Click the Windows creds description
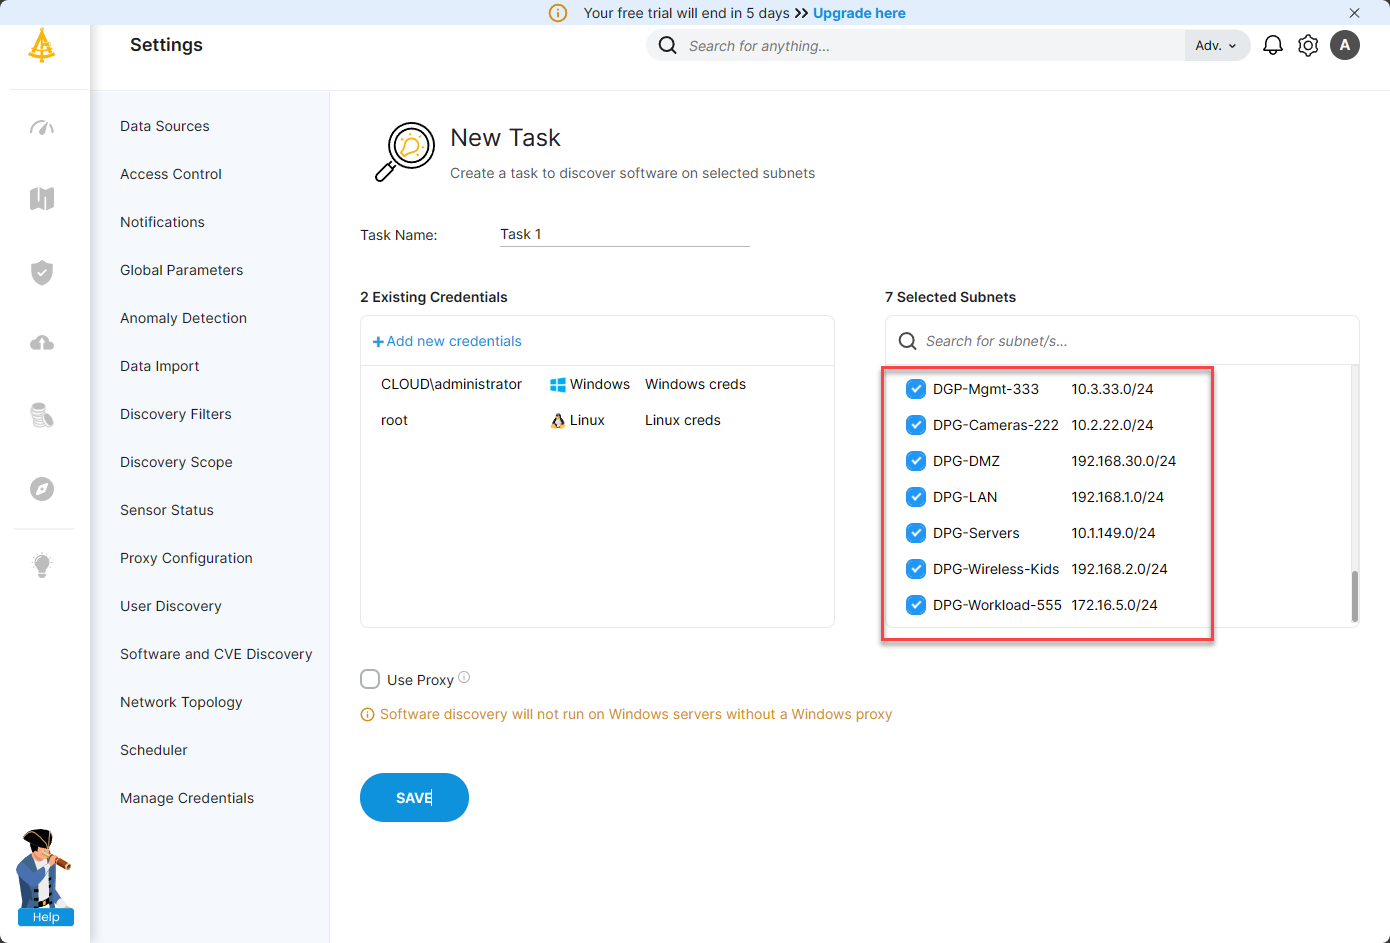This screenshot has height=943, width=1390. [696, 385]
